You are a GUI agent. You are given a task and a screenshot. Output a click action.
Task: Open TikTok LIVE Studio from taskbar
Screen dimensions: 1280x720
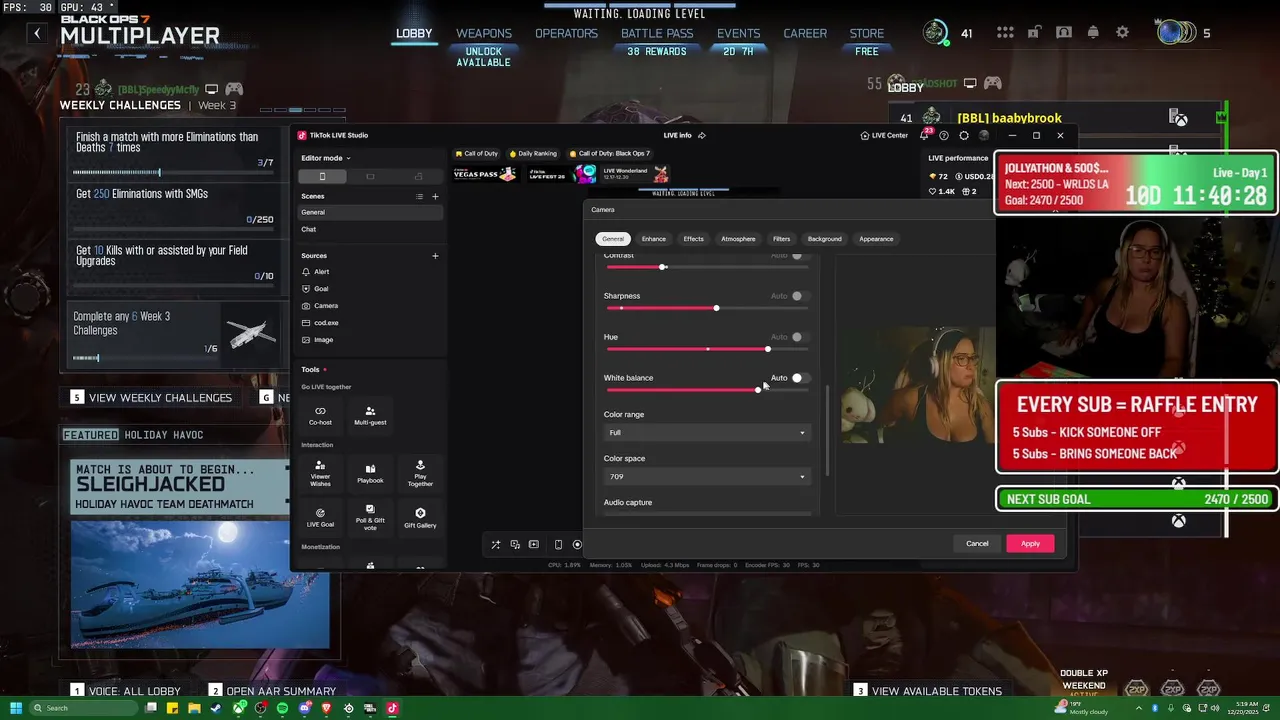coord(392,708)
